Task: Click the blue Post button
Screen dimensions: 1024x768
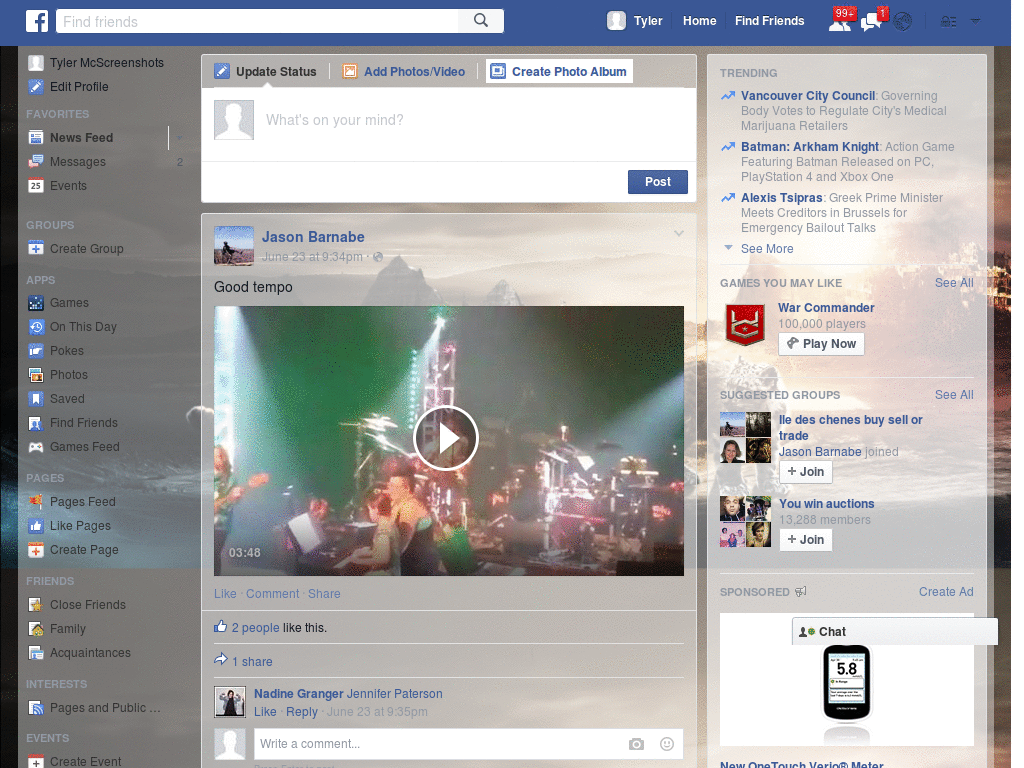Action: pyautogui.click(x=658, y=182)
